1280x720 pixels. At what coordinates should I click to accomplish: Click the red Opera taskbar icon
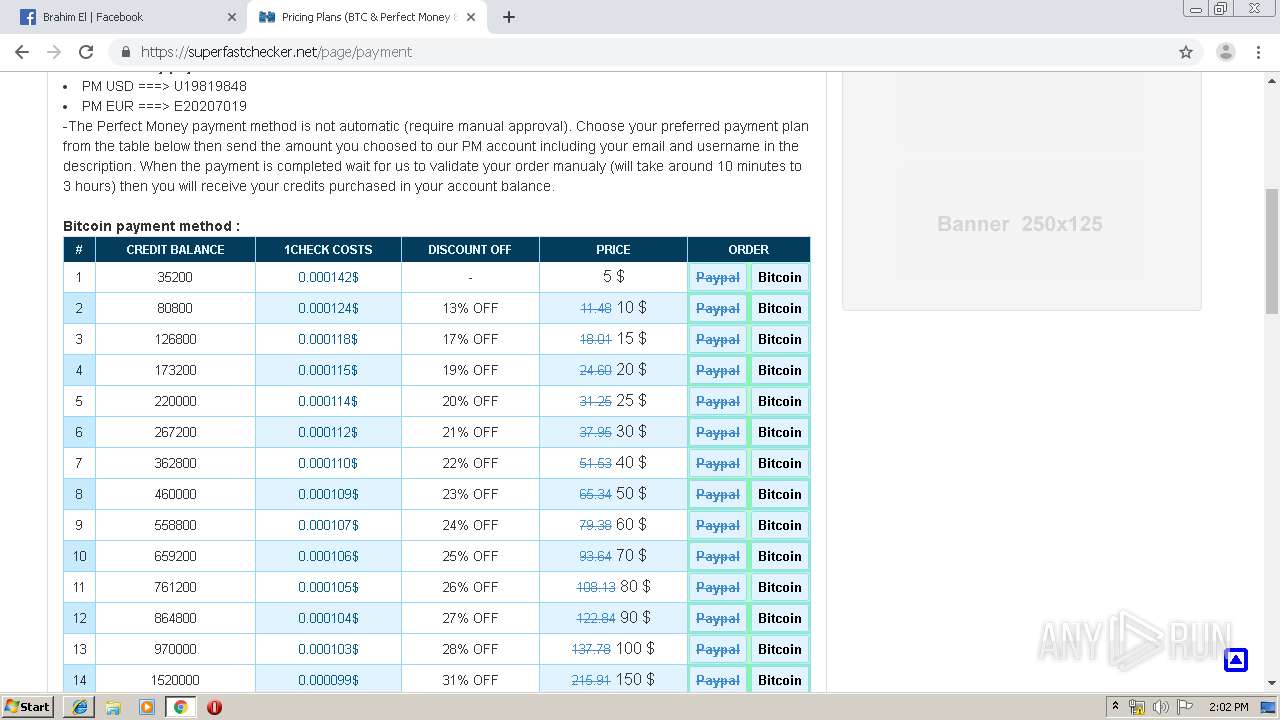214,707
